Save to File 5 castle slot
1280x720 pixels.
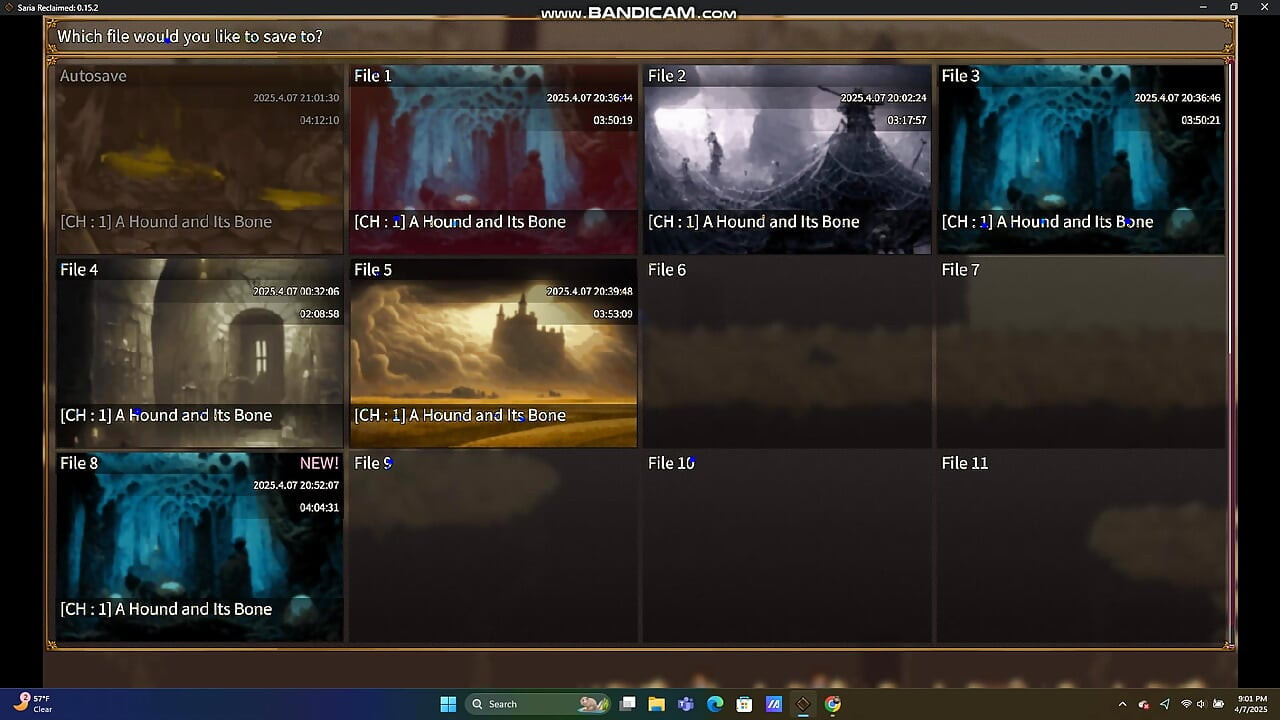(493, 353)
